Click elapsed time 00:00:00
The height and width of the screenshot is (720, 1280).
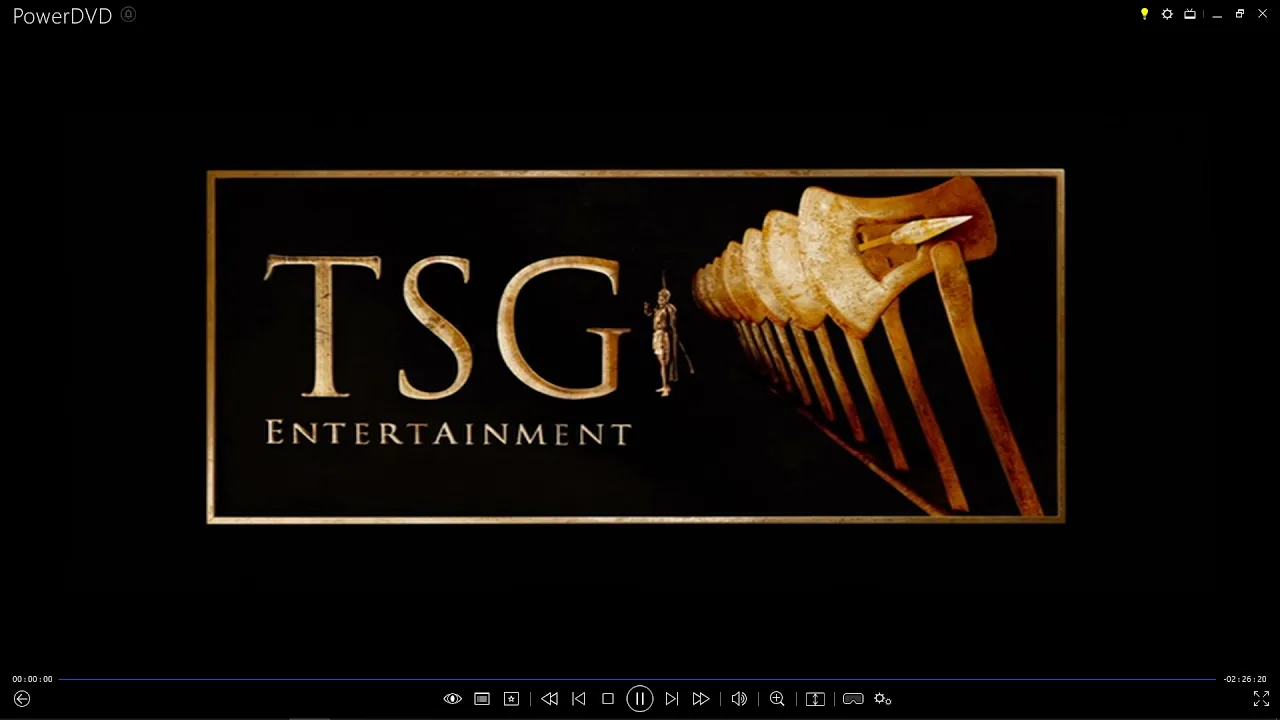[x=32, y=679]
